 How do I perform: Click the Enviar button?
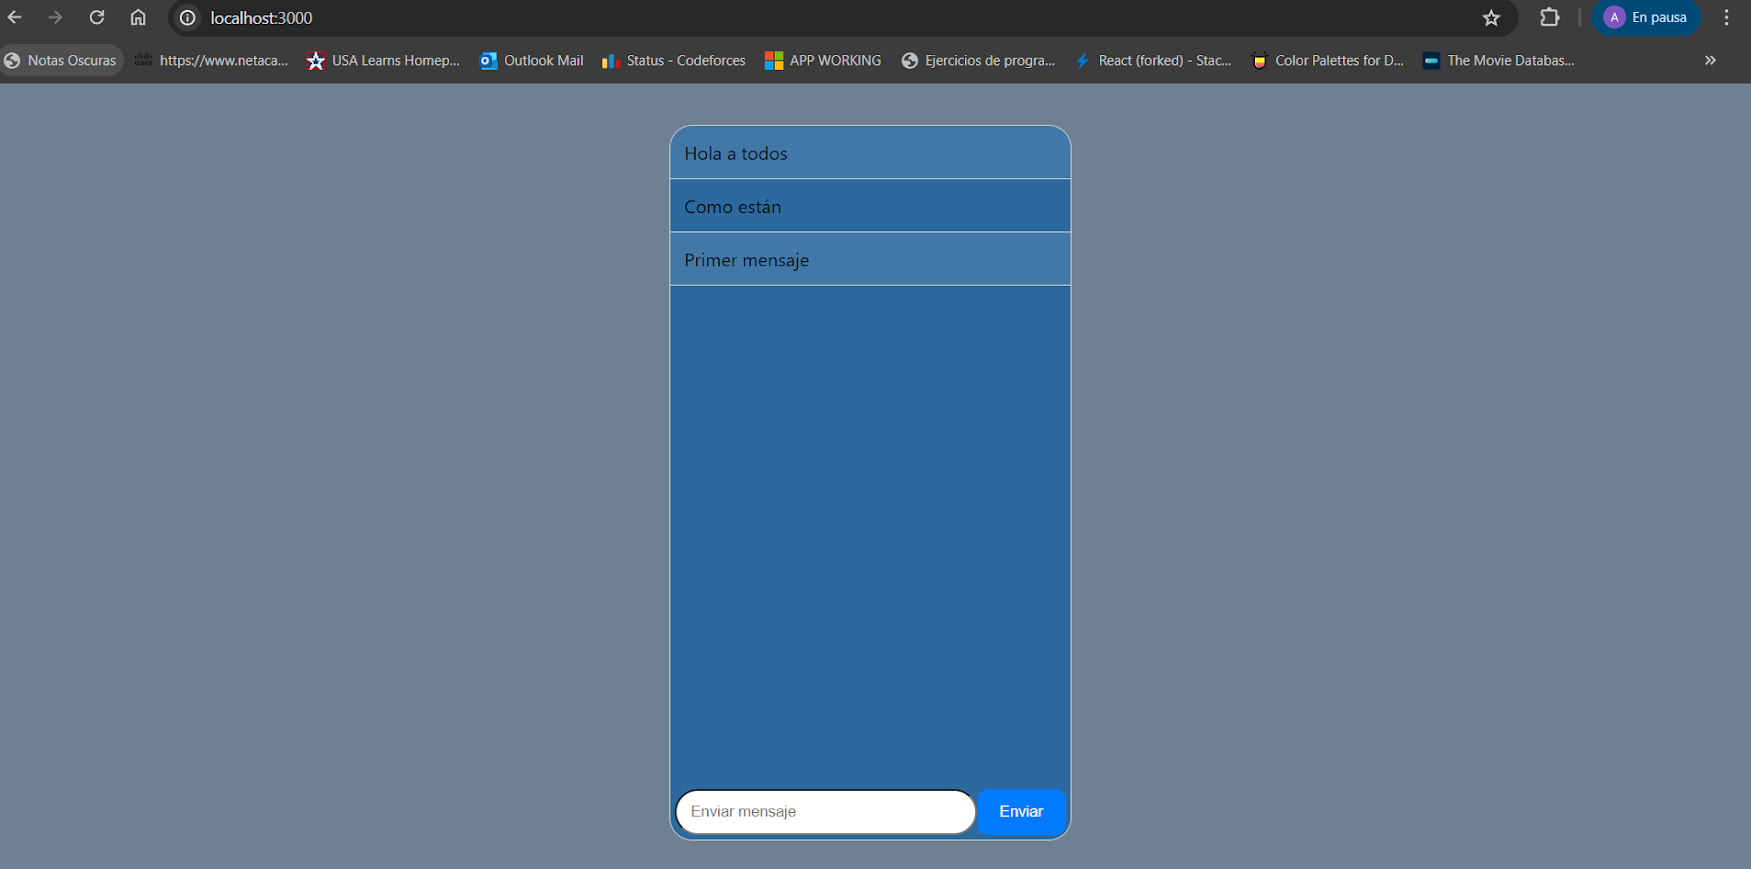click(x=1021, y=812)
